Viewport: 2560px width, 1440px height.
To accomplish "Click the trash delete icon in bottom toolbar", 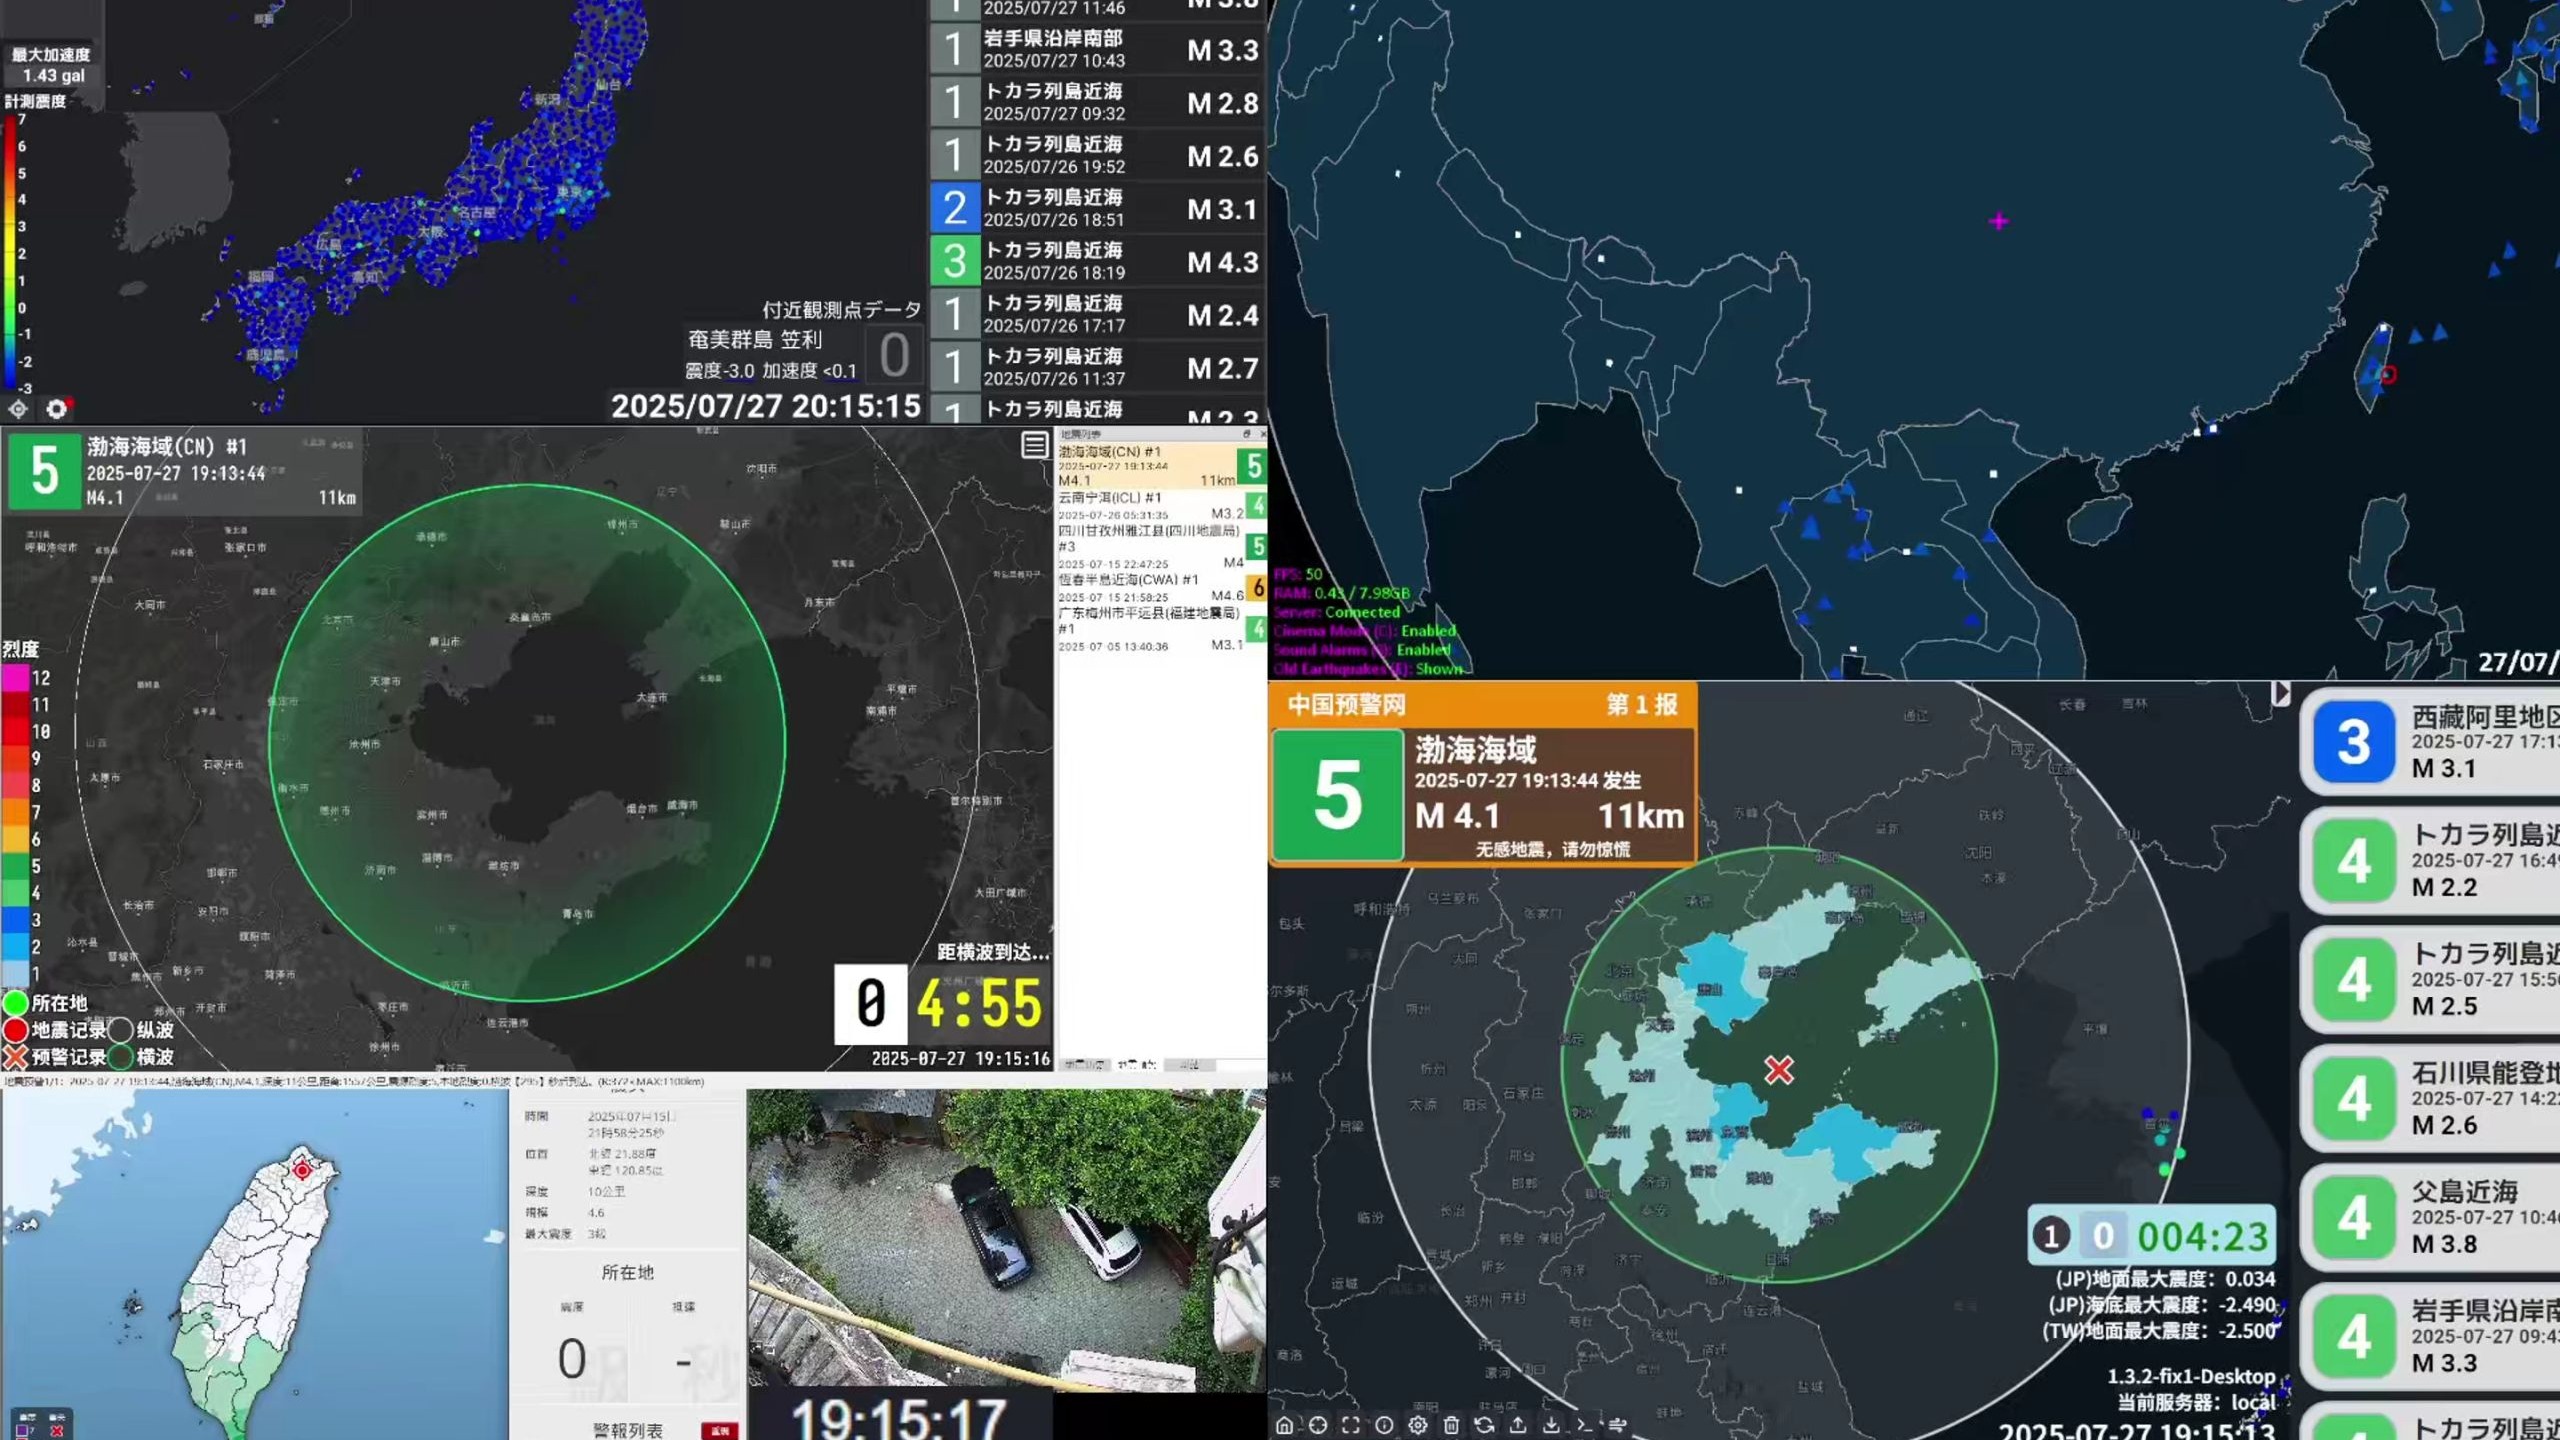I will [x=1451, y=1425].
